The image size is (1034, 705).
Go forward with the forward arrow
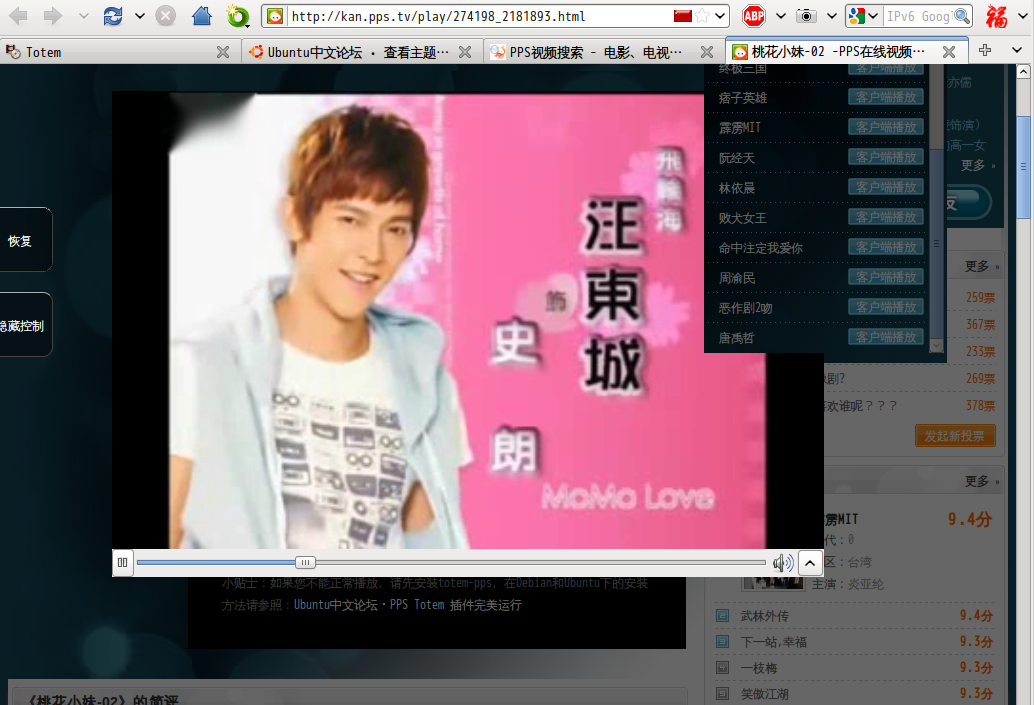(53, 16)
